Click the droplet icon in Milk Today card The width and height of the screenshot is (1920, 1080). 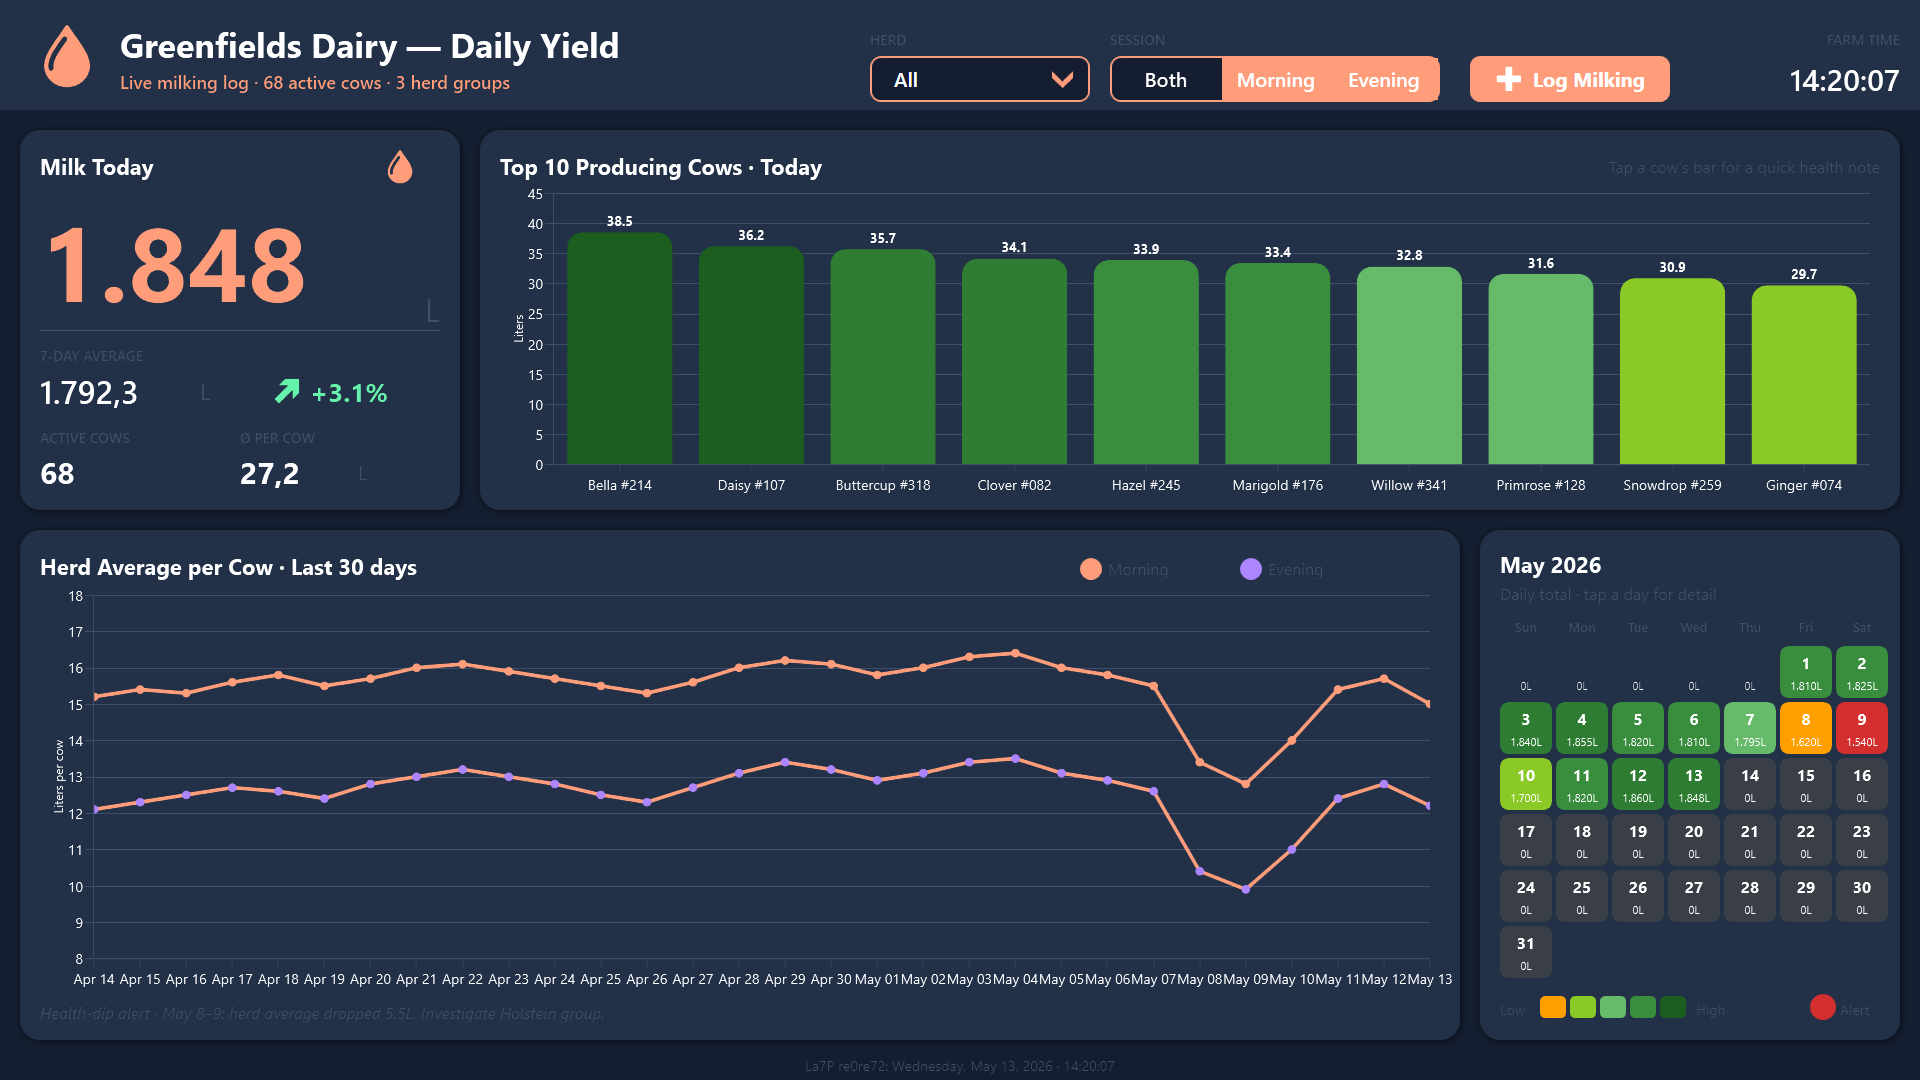[400, 167]
